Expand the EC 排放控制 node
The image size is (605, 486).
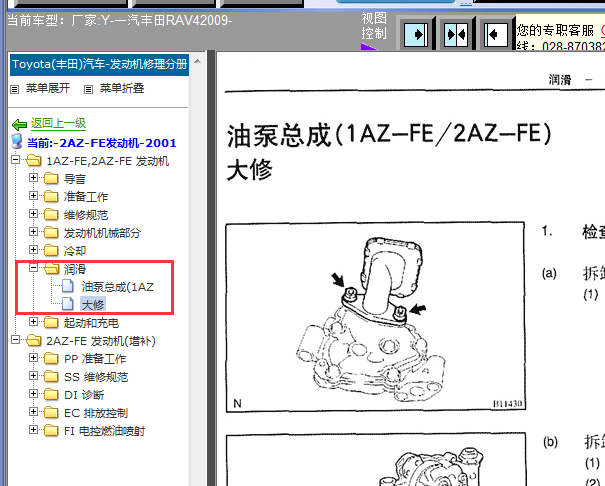(34, 412)
